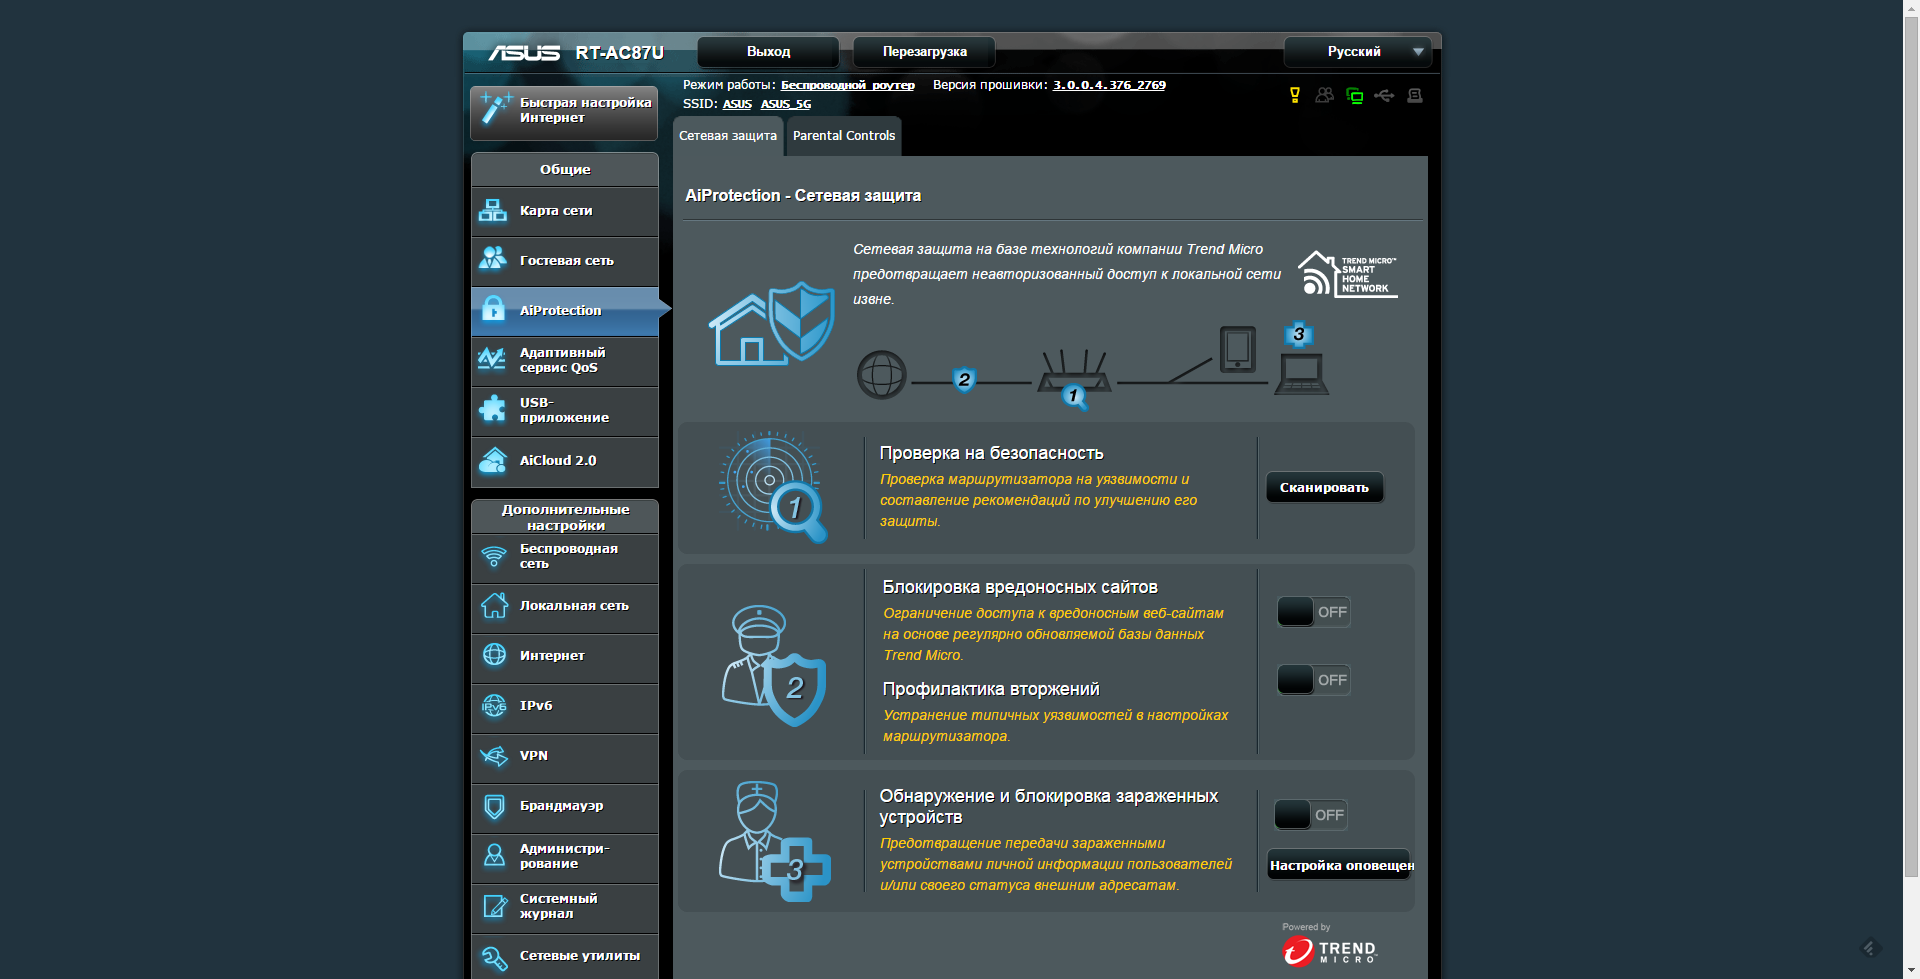The width and height of the screenshot is (1920, 979).
Task: Click the Блокировка вредоносных сайтов heading
Action: click(1020, 587)
